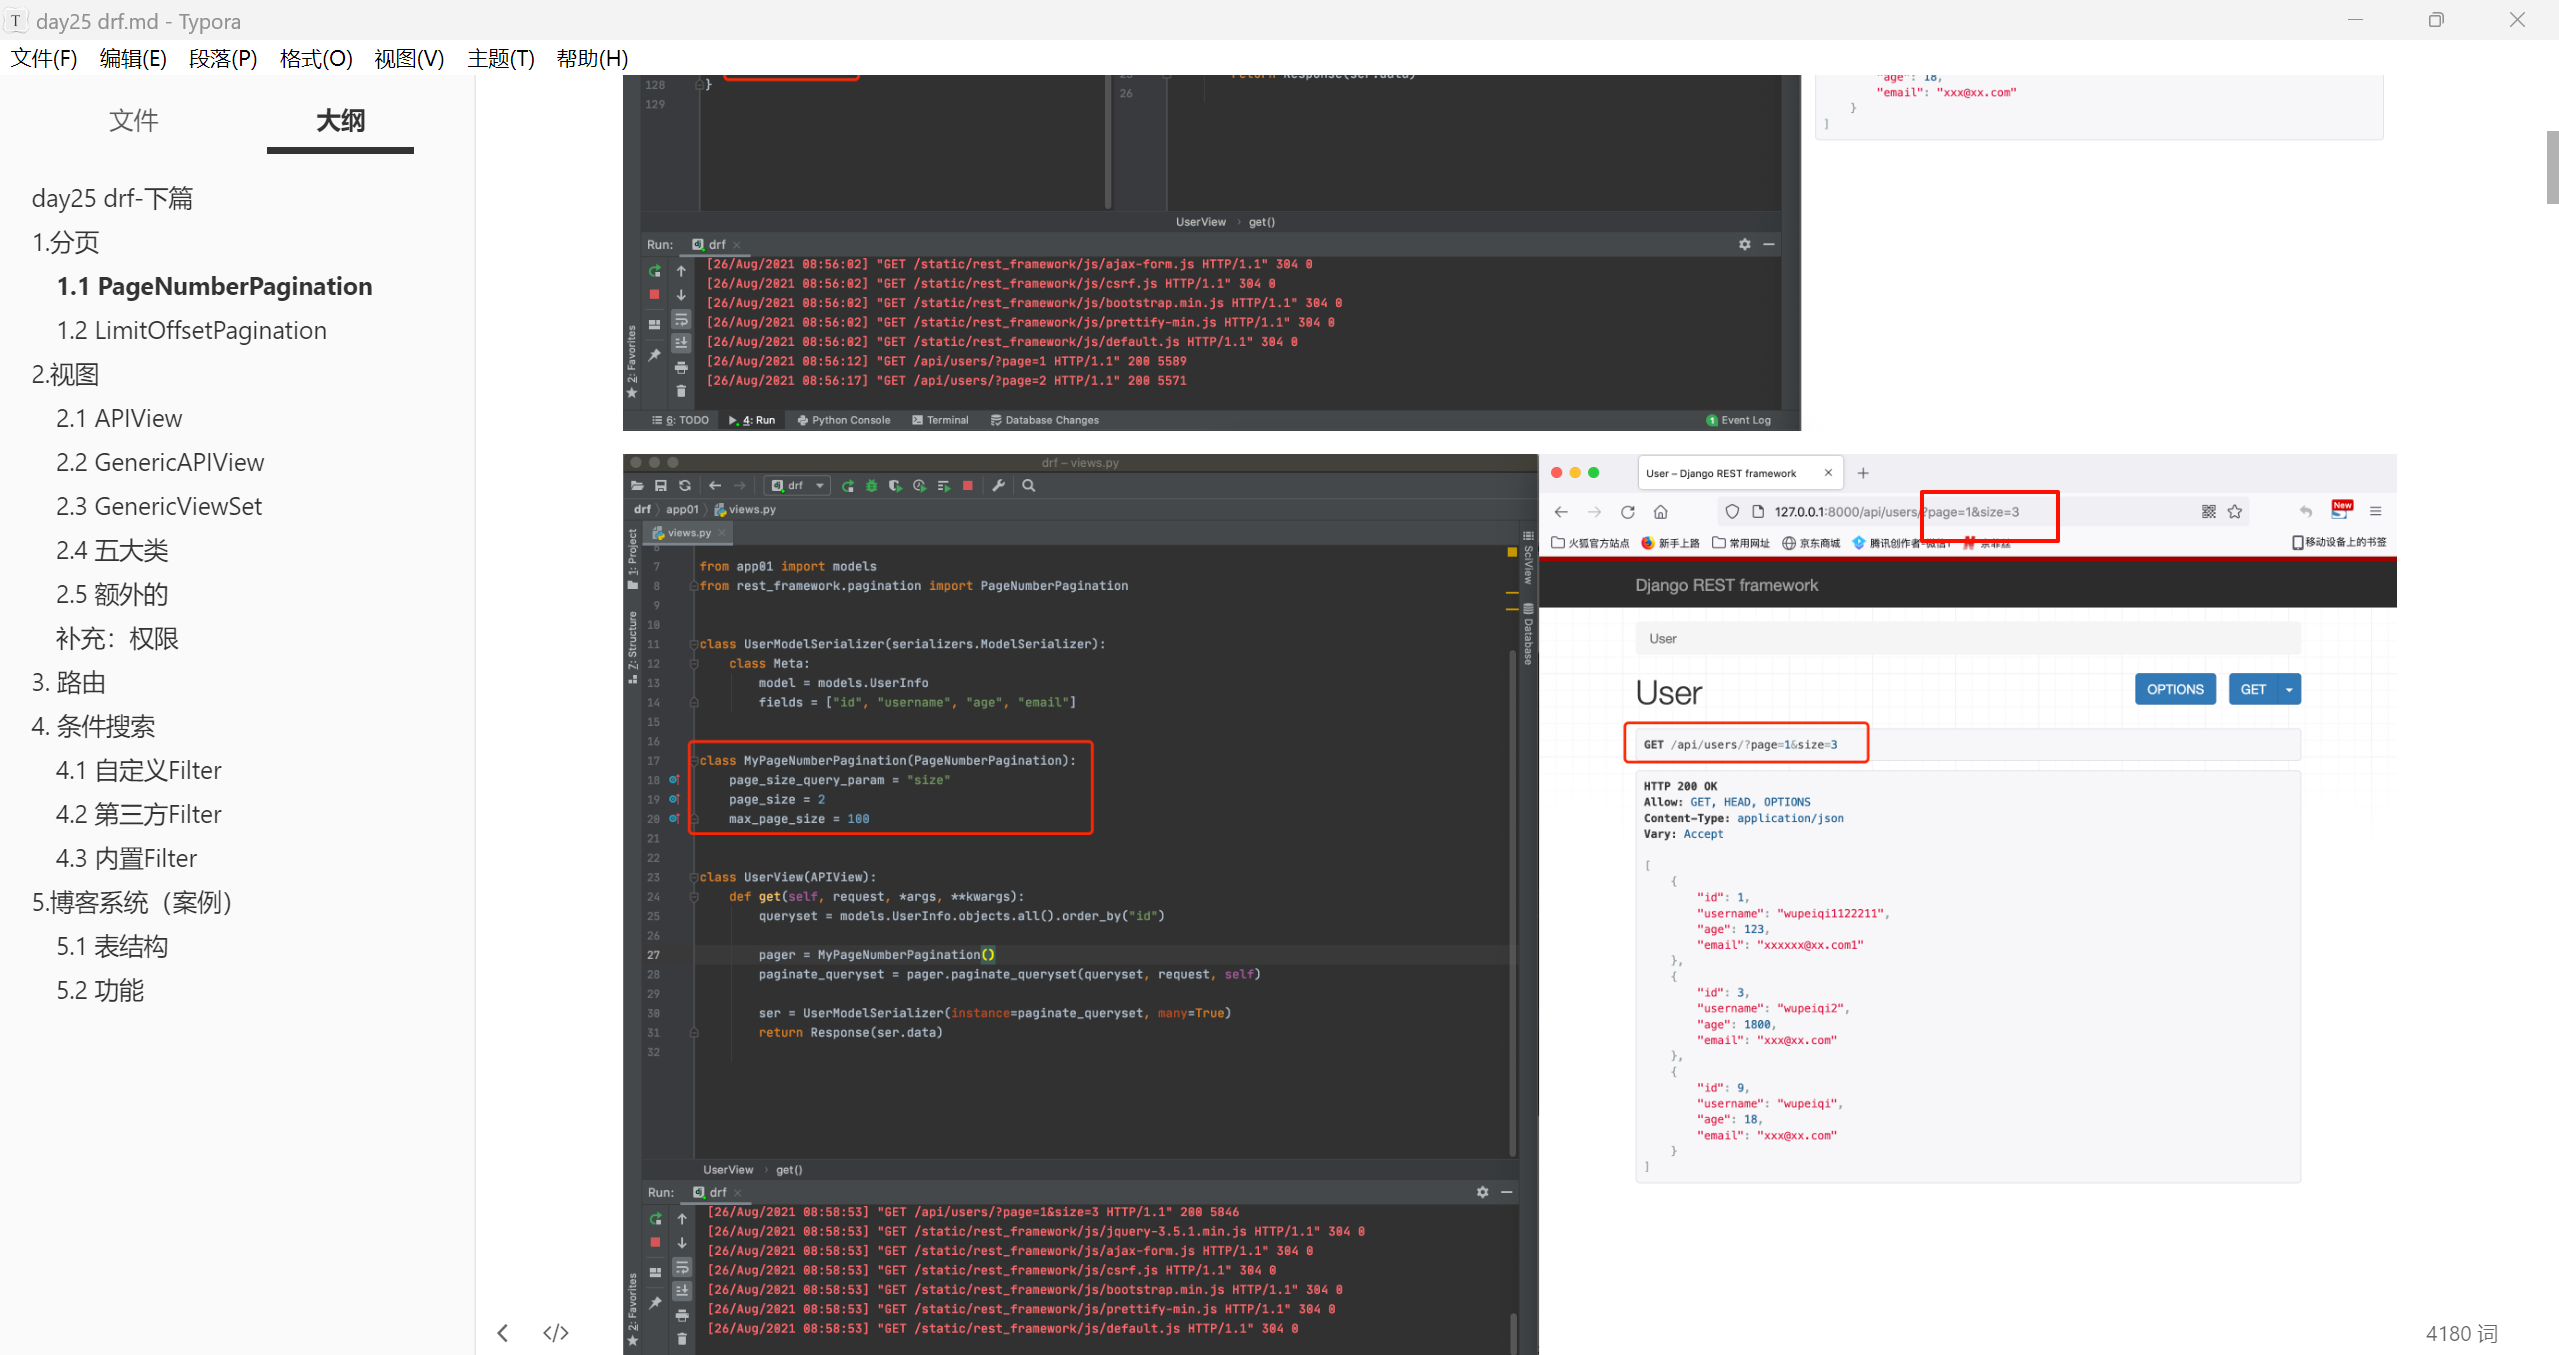Click GET button in Django REST framework
The width and height of the screenshot is (2559, 1355).
point(2251,688)
